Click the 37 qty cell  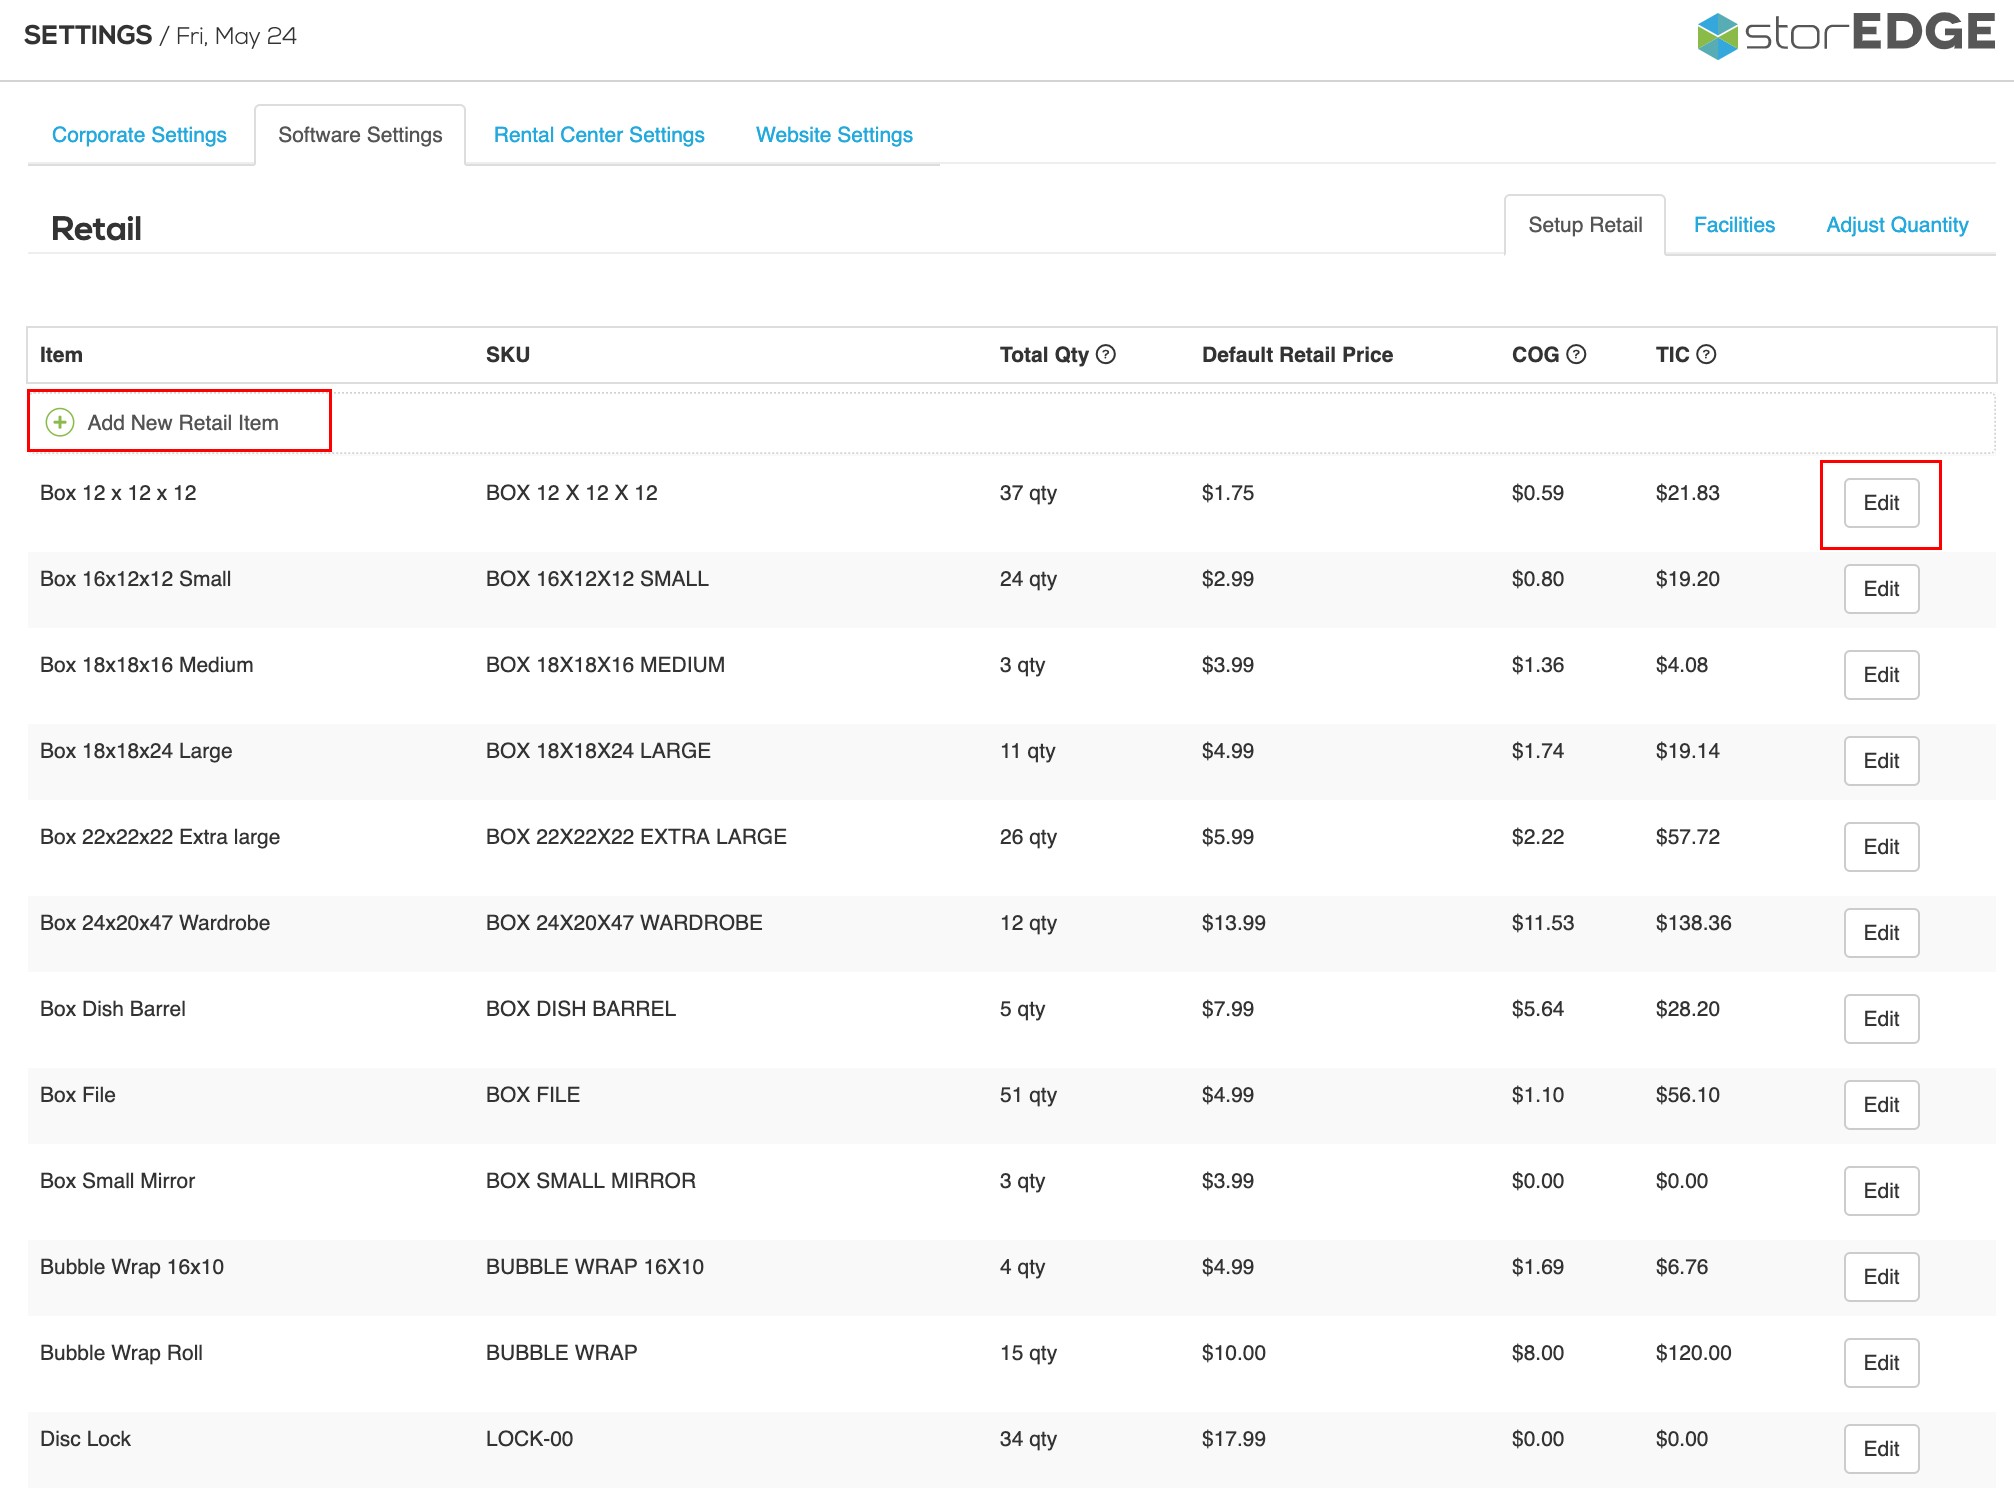(x=1028, y=493)
